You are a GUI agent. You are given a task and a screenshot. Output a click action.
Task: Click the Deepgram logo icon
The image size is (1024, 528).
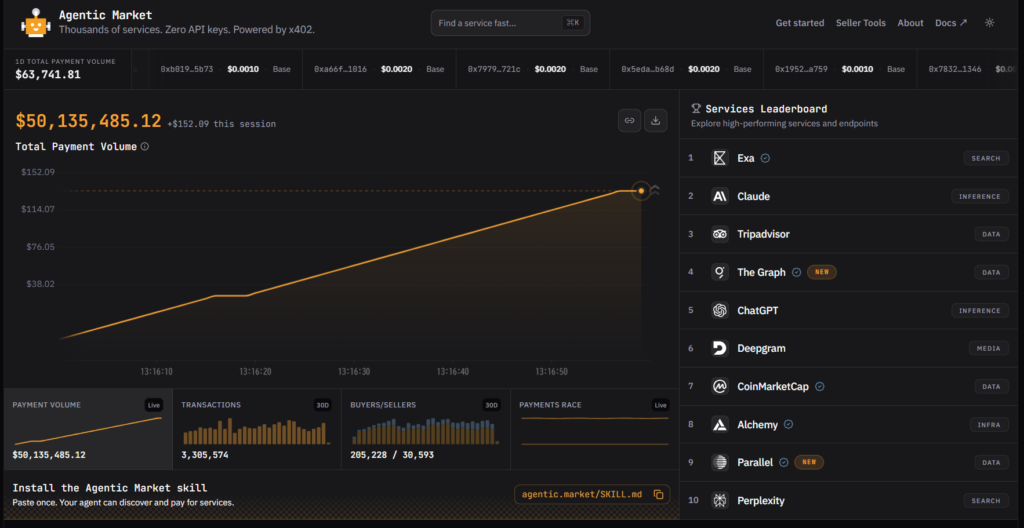point(720,348)
